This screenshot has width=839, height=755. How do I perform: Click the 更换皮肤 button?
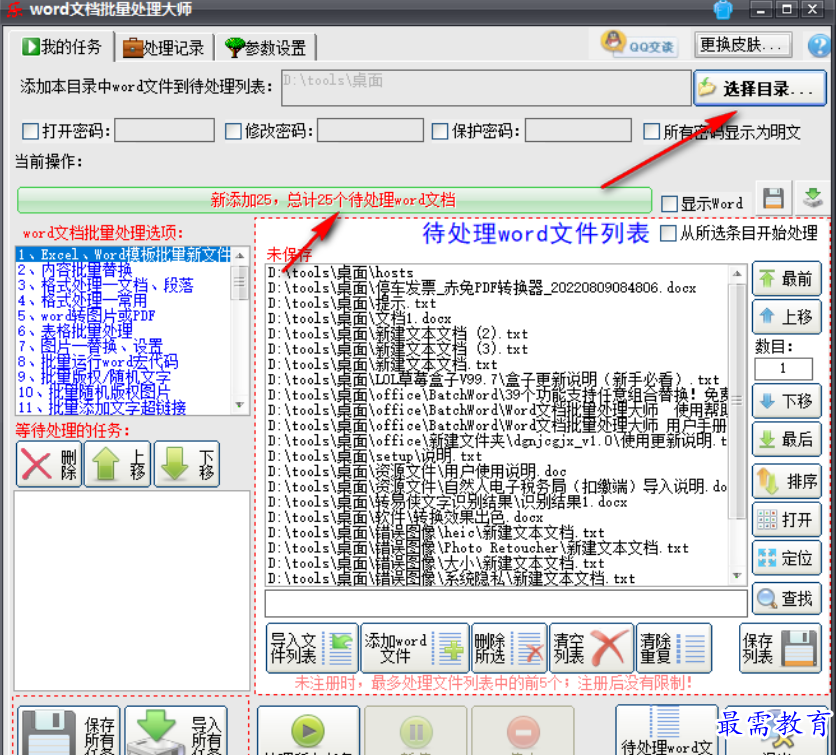pos(744,45)
